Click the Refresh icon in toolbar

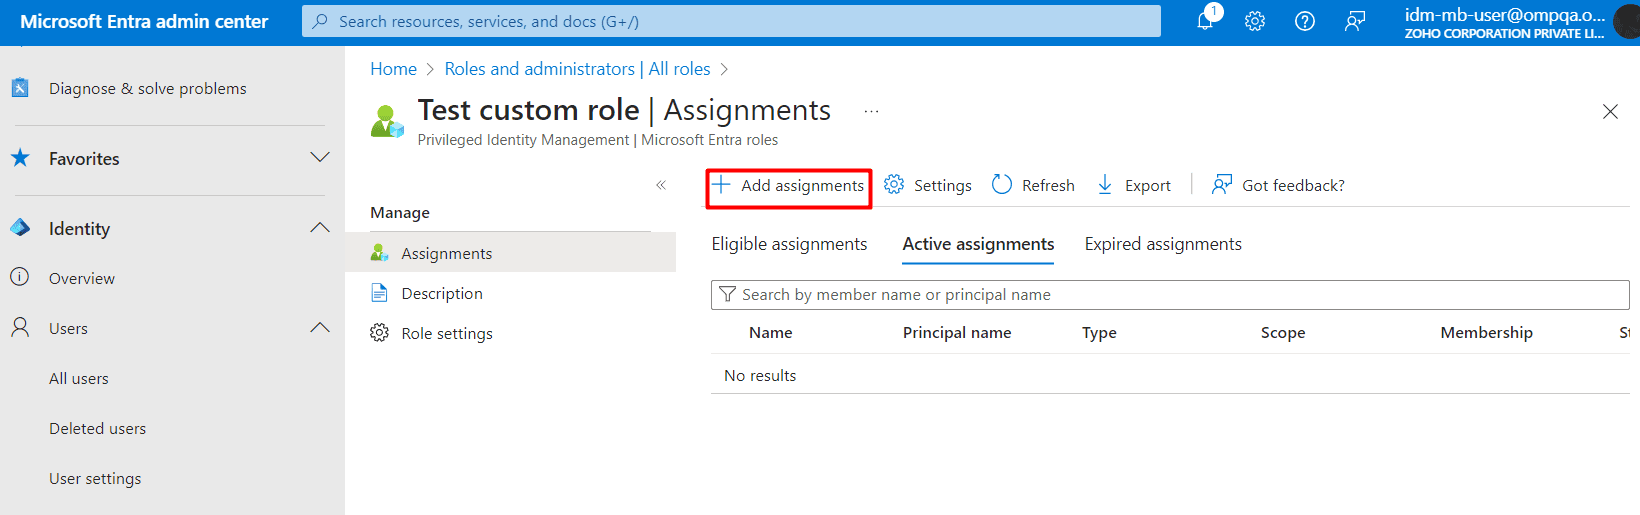pyautogui.click(x=1002, y=185)
